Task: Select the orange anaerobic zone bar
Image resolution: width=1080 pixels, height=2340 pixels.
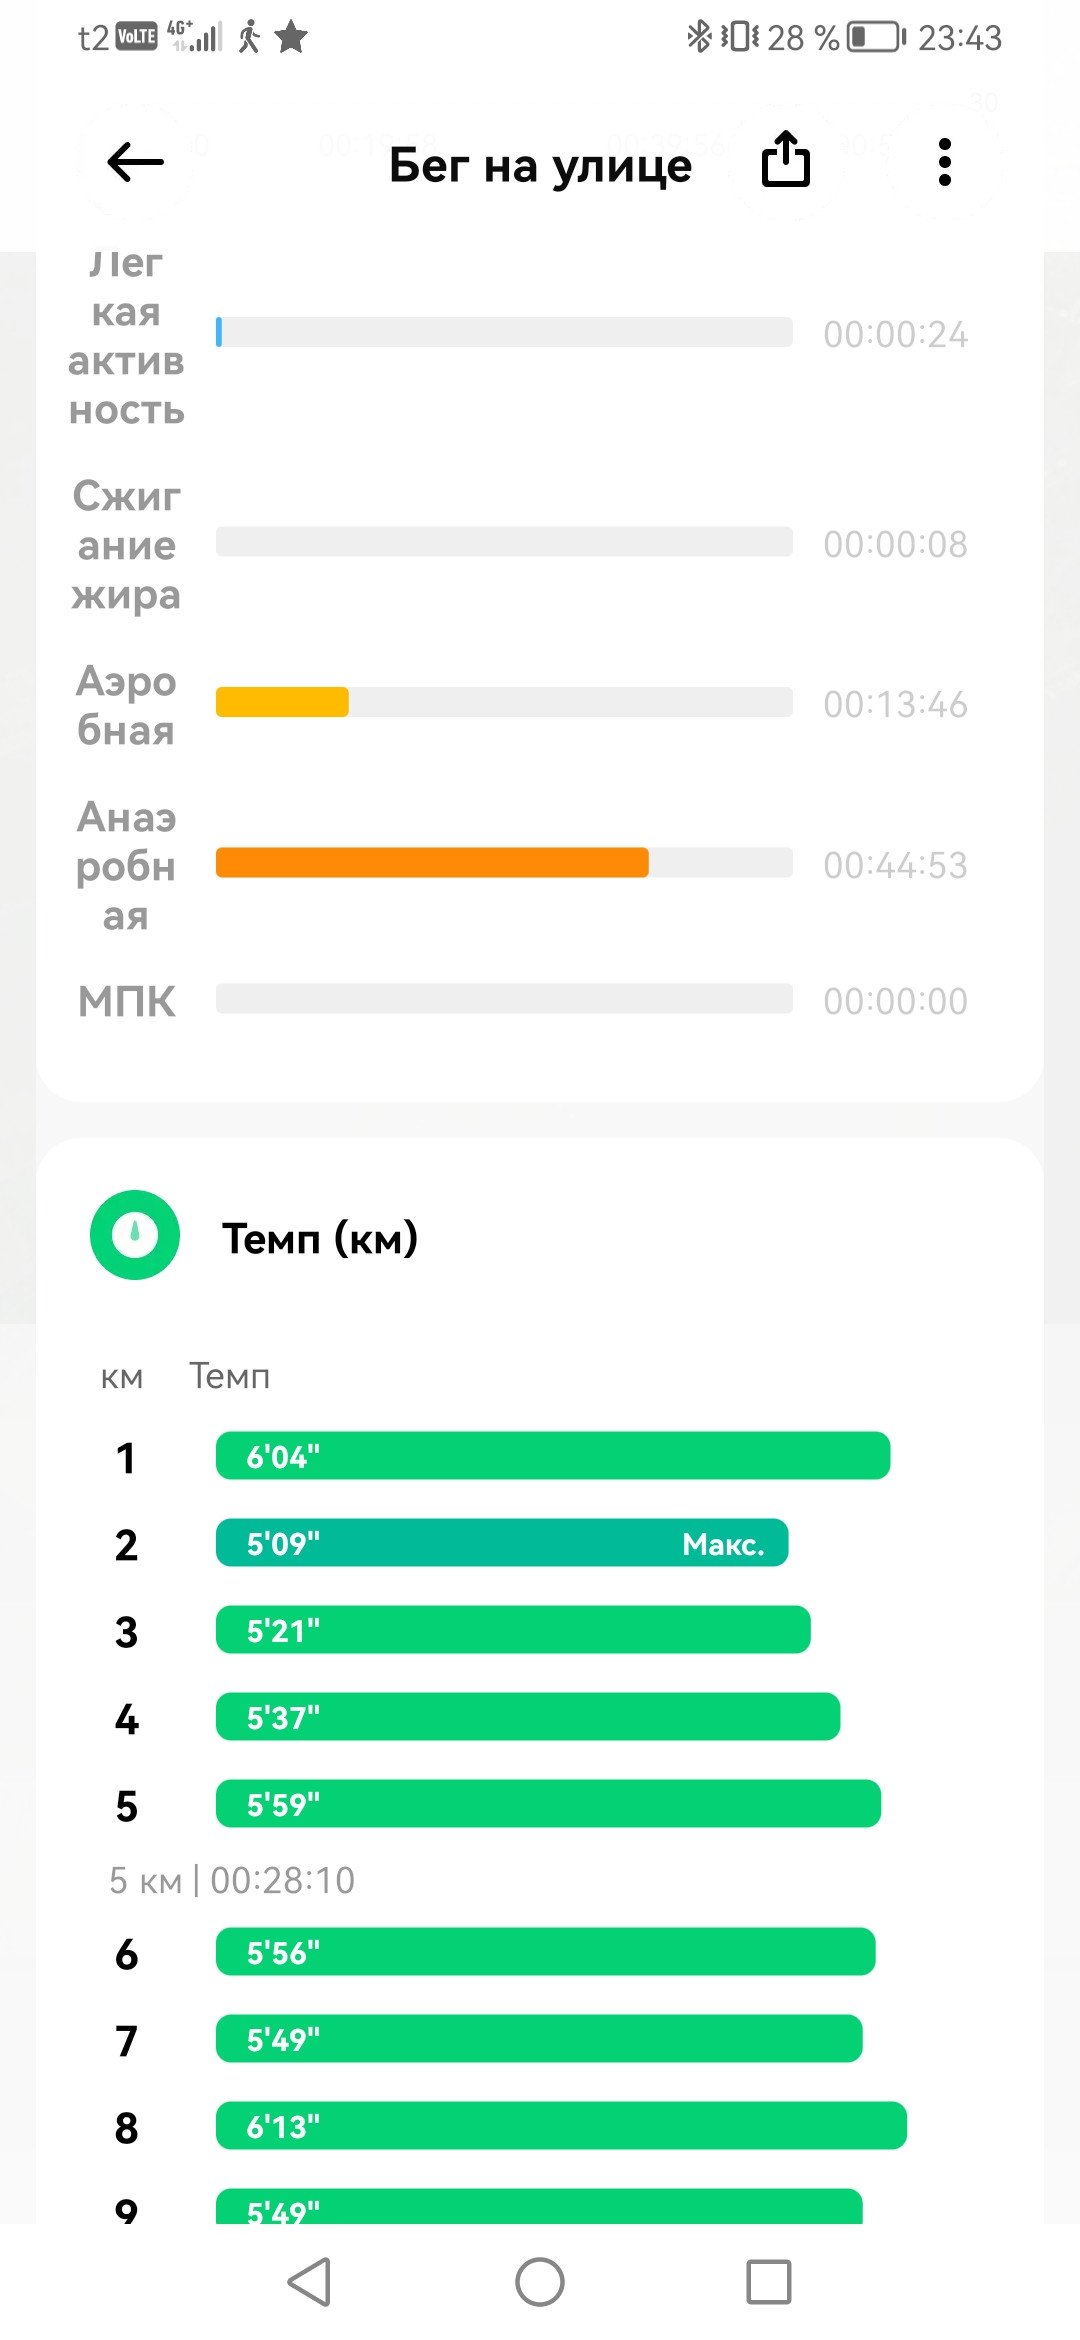Action: pyautogui.click(x=432, y=862)
